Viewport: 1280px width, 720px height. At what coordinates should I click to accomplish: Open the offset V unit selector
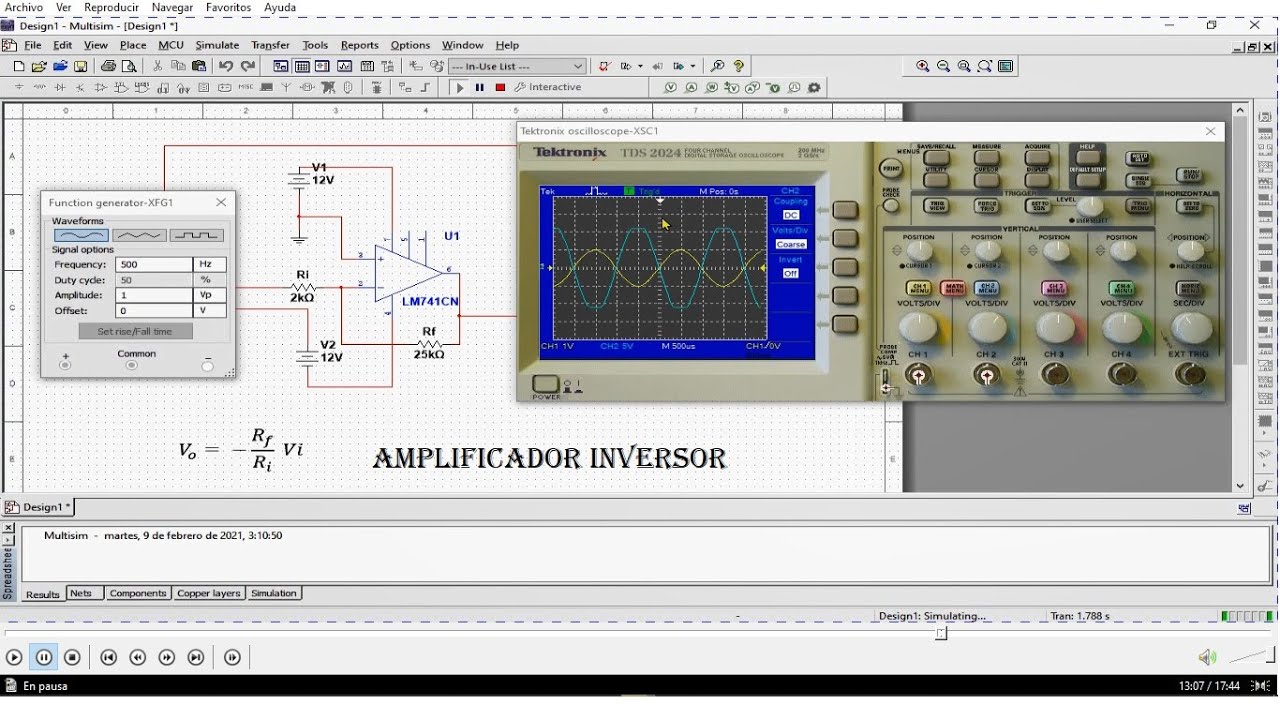(210, 311)
